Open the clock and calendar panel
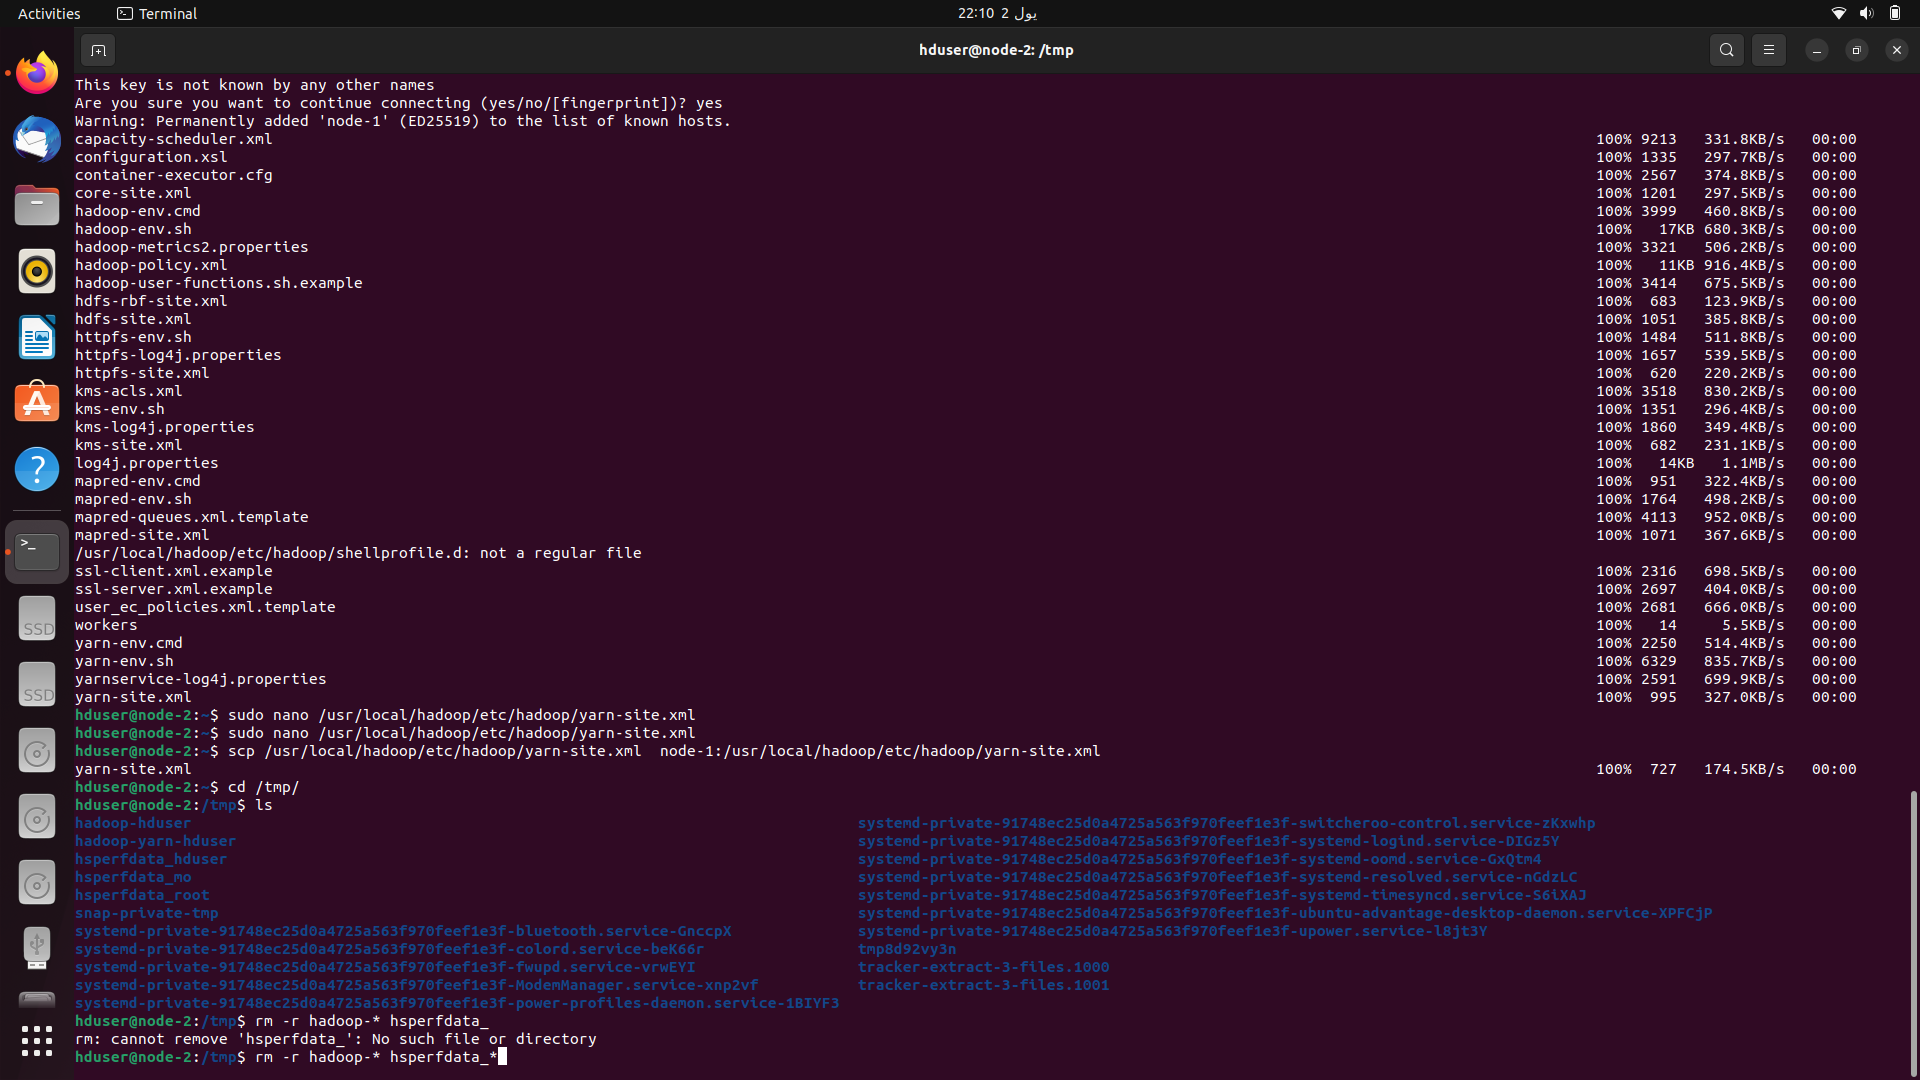This screenshot has height=1080, width=1920. [996, 13]
